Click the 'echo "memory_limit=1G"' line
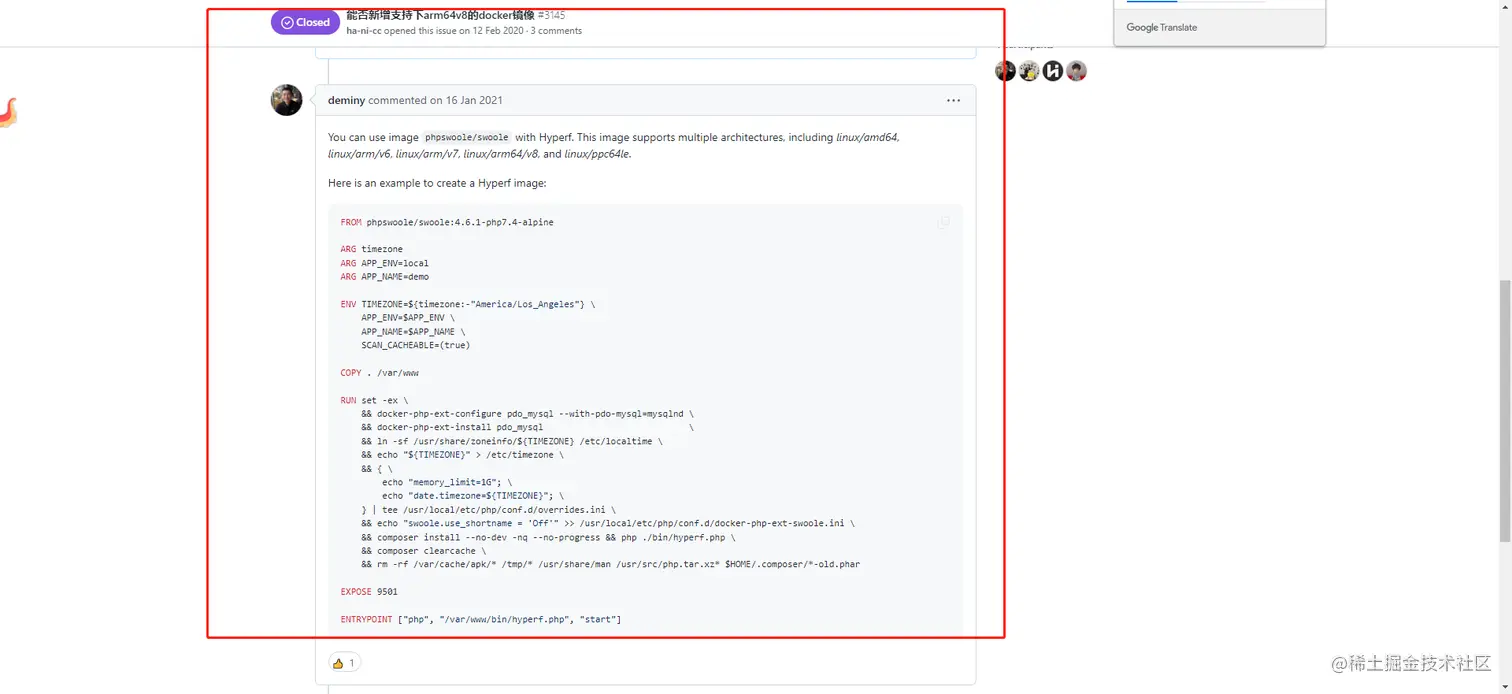 (x=446, y=482)
